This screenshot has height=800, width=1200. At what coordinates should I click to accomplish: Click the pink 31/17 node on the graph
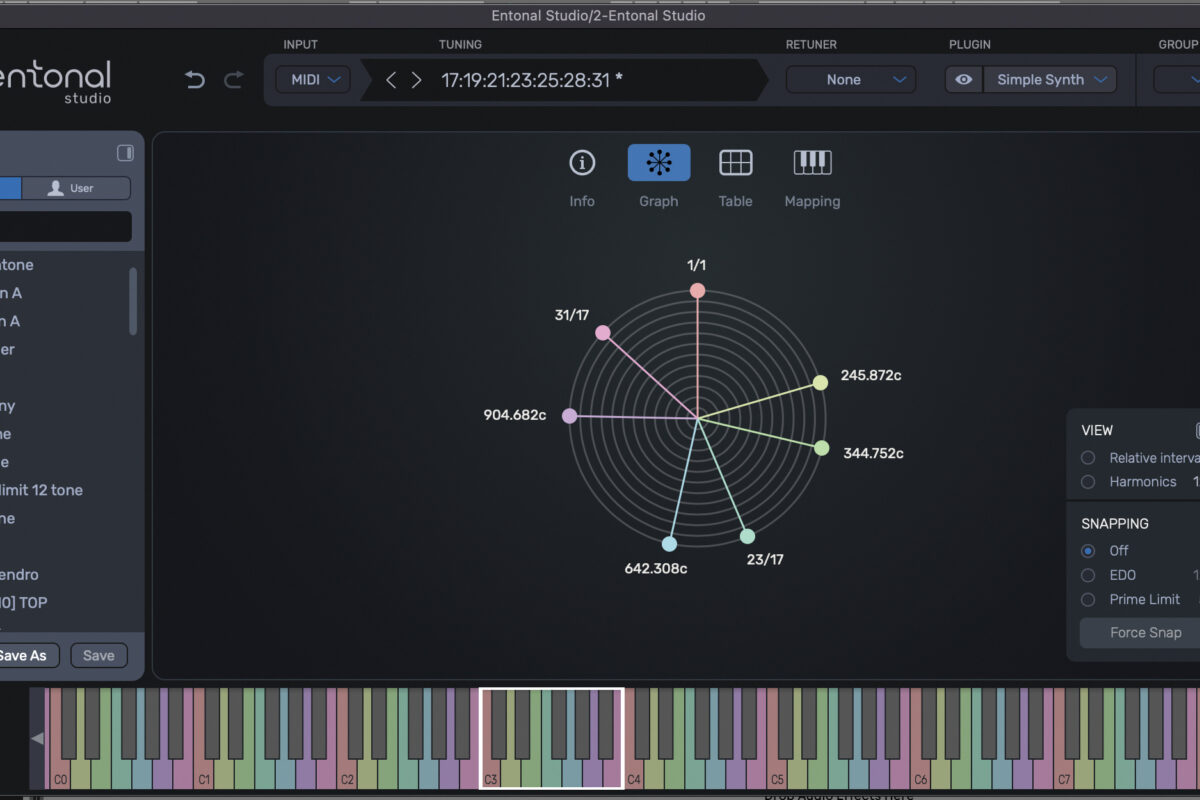pyautogui.click(x=603, y=331)
